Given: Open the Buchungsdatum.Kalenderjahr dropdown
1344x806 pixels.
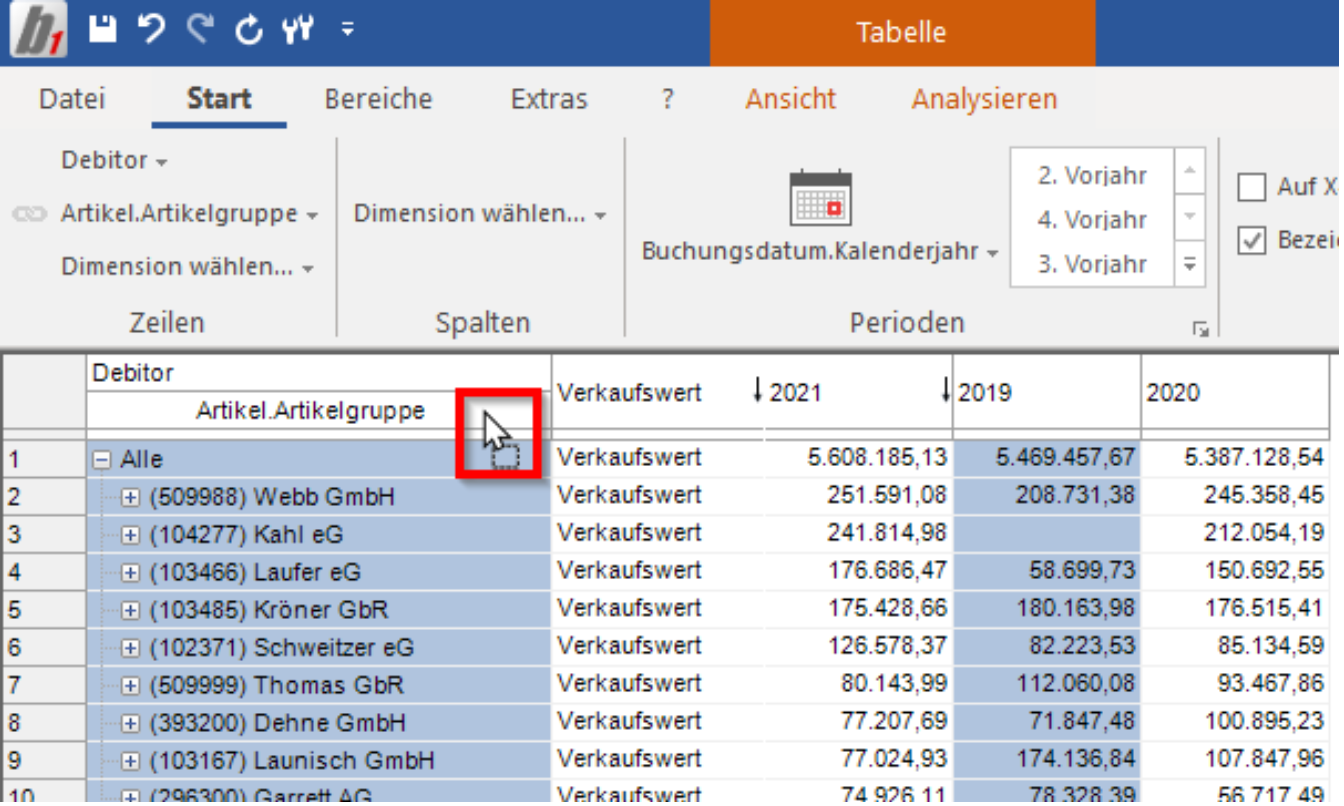Looking at the screenshot, I should pyautogui.click(x=820, y=251).
